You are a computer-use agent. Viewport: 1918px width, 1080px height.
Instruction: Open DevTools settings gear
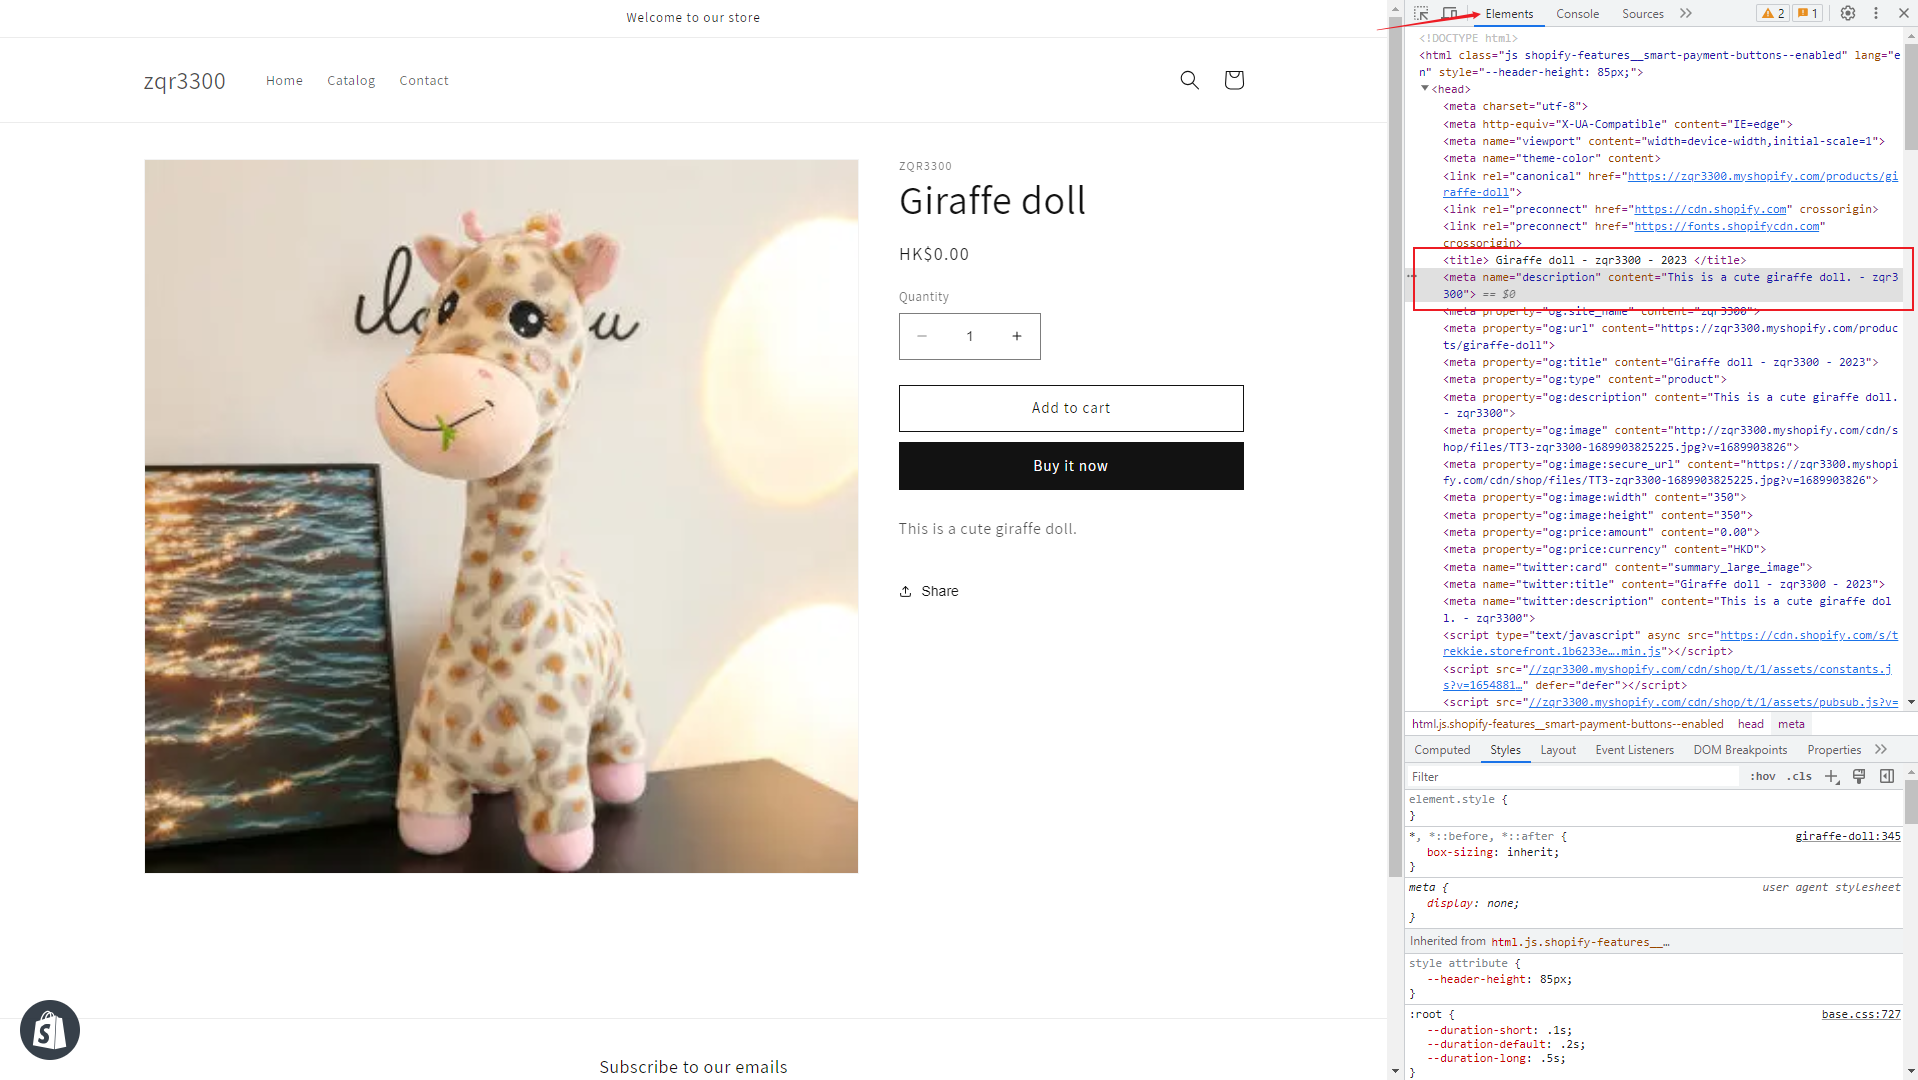pyautogui.click(x=1848, y=14)
